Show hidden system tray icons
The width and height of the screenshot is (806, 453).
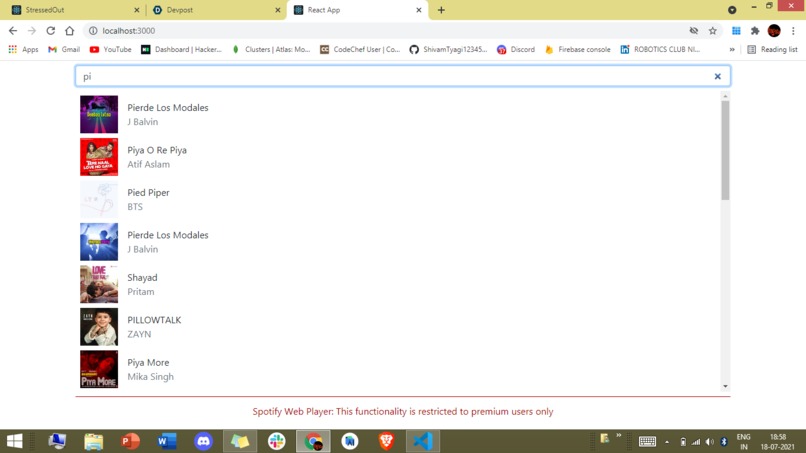667,442
